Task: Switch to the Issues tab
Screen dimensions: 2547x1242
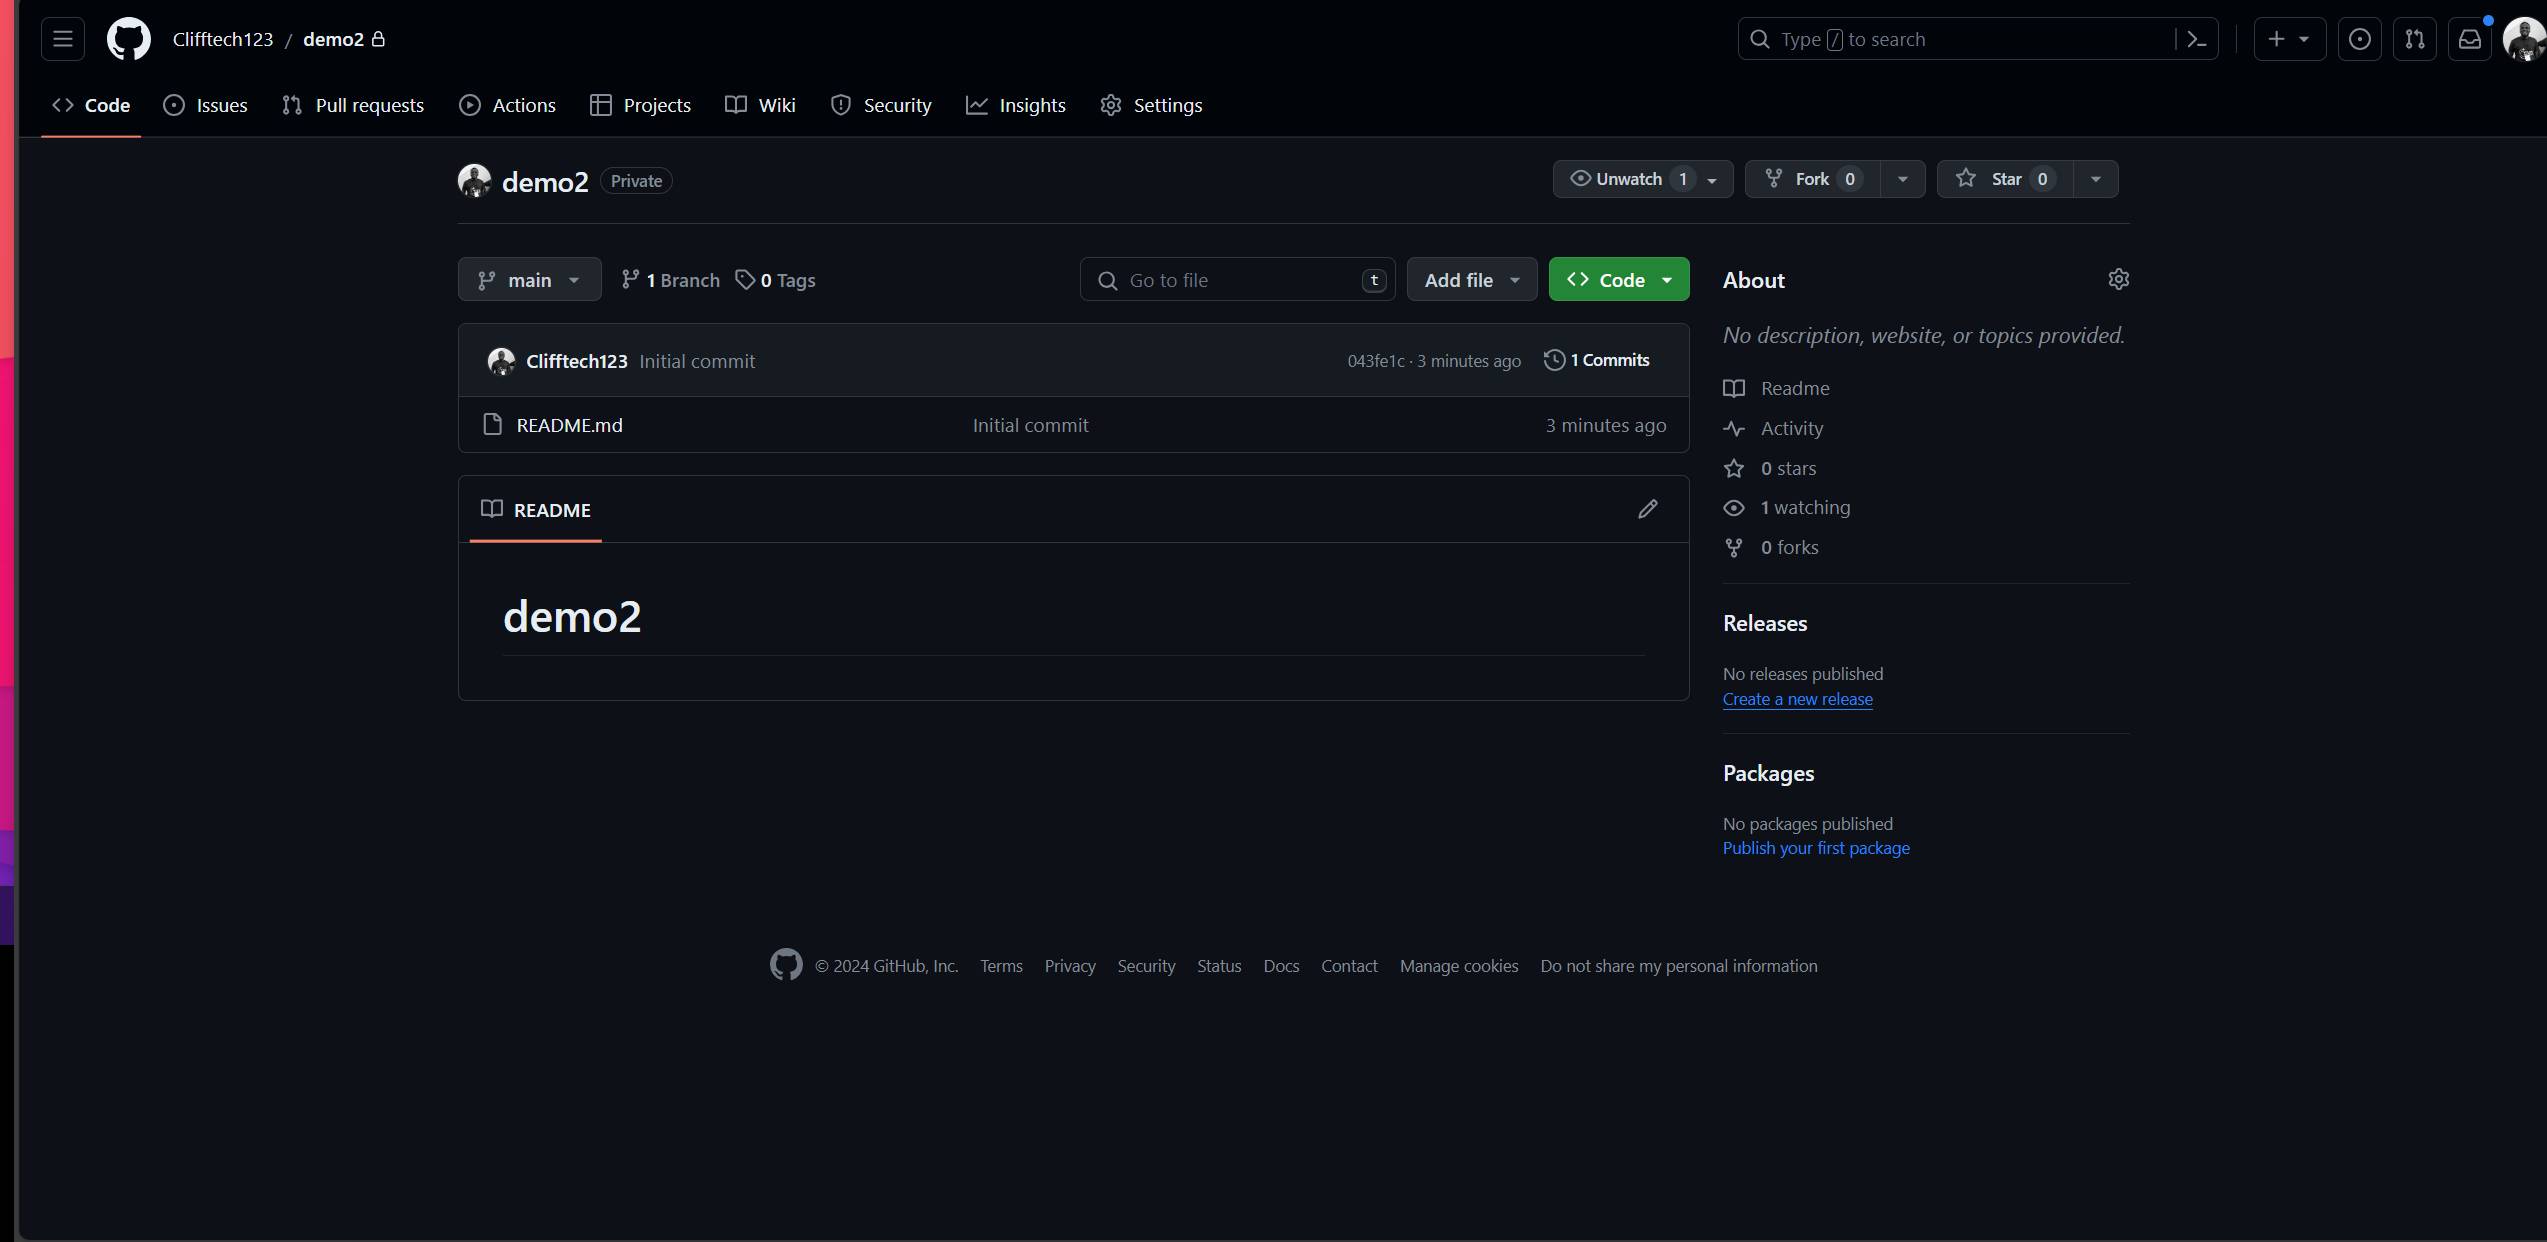Action: (x=205, y=105)
